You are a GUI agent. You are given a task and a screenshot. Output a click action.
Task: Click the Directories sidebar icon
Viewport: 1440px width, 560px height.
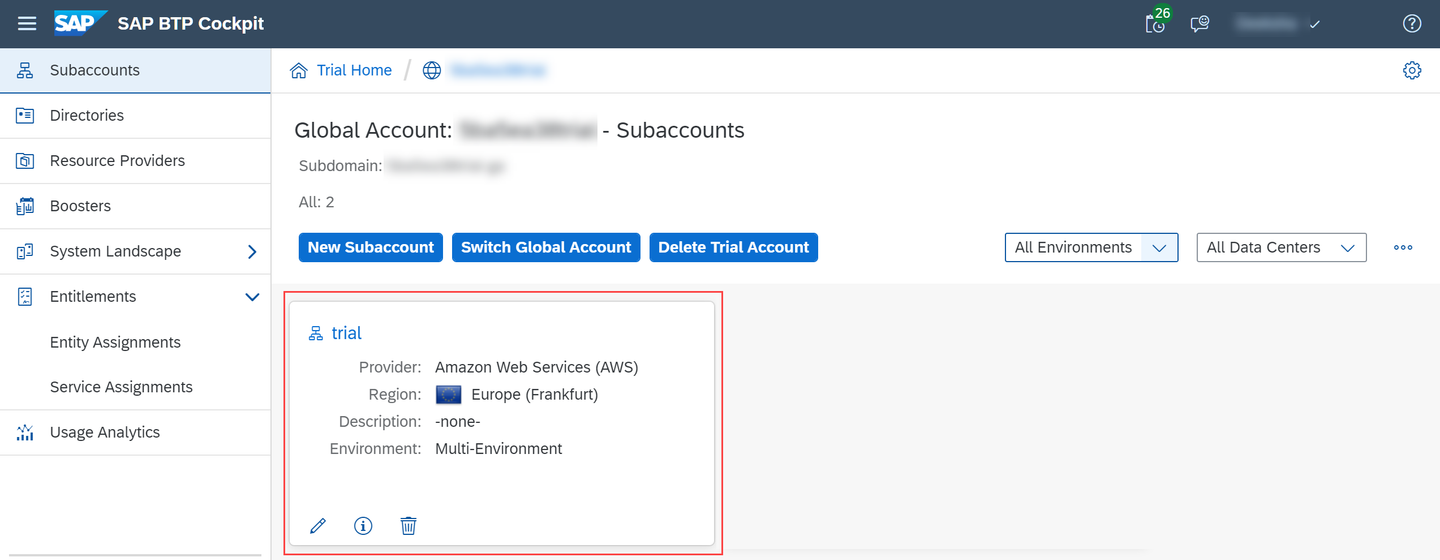pyautogui.click(x=25, y=115)
